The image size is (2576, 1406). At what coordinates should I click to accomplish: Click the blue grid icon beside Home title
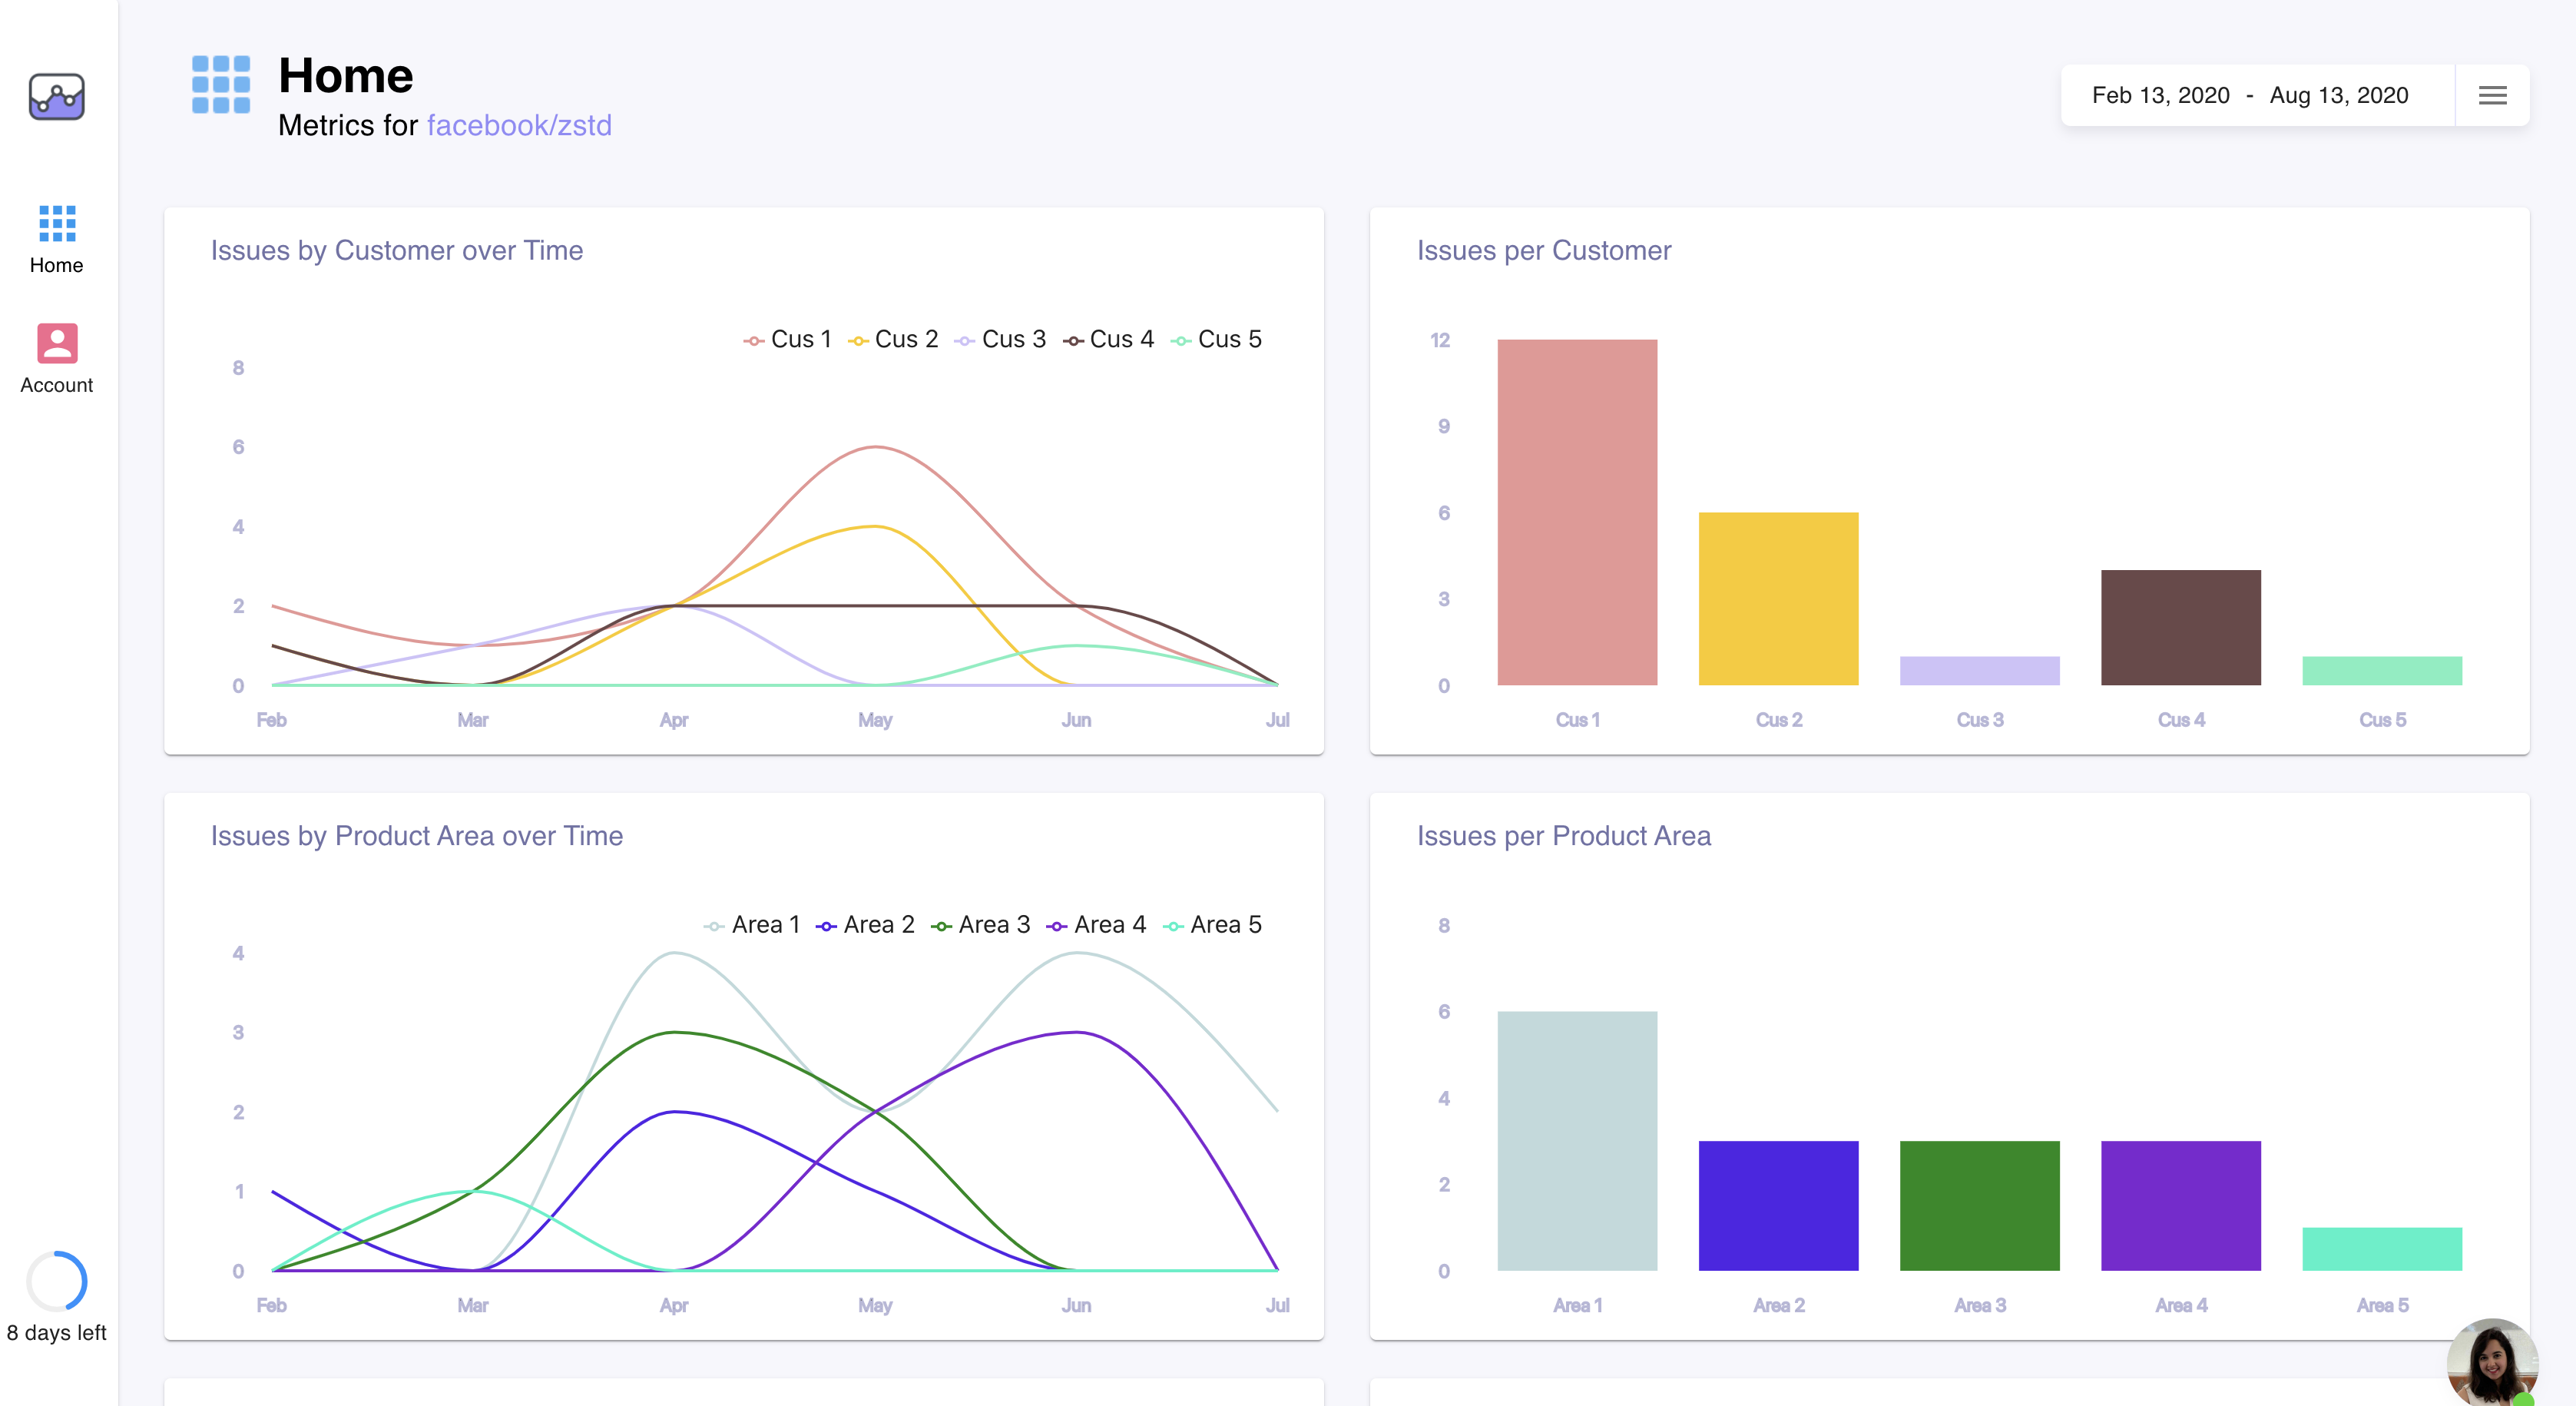pyautogui.click(x=221, y=84)
